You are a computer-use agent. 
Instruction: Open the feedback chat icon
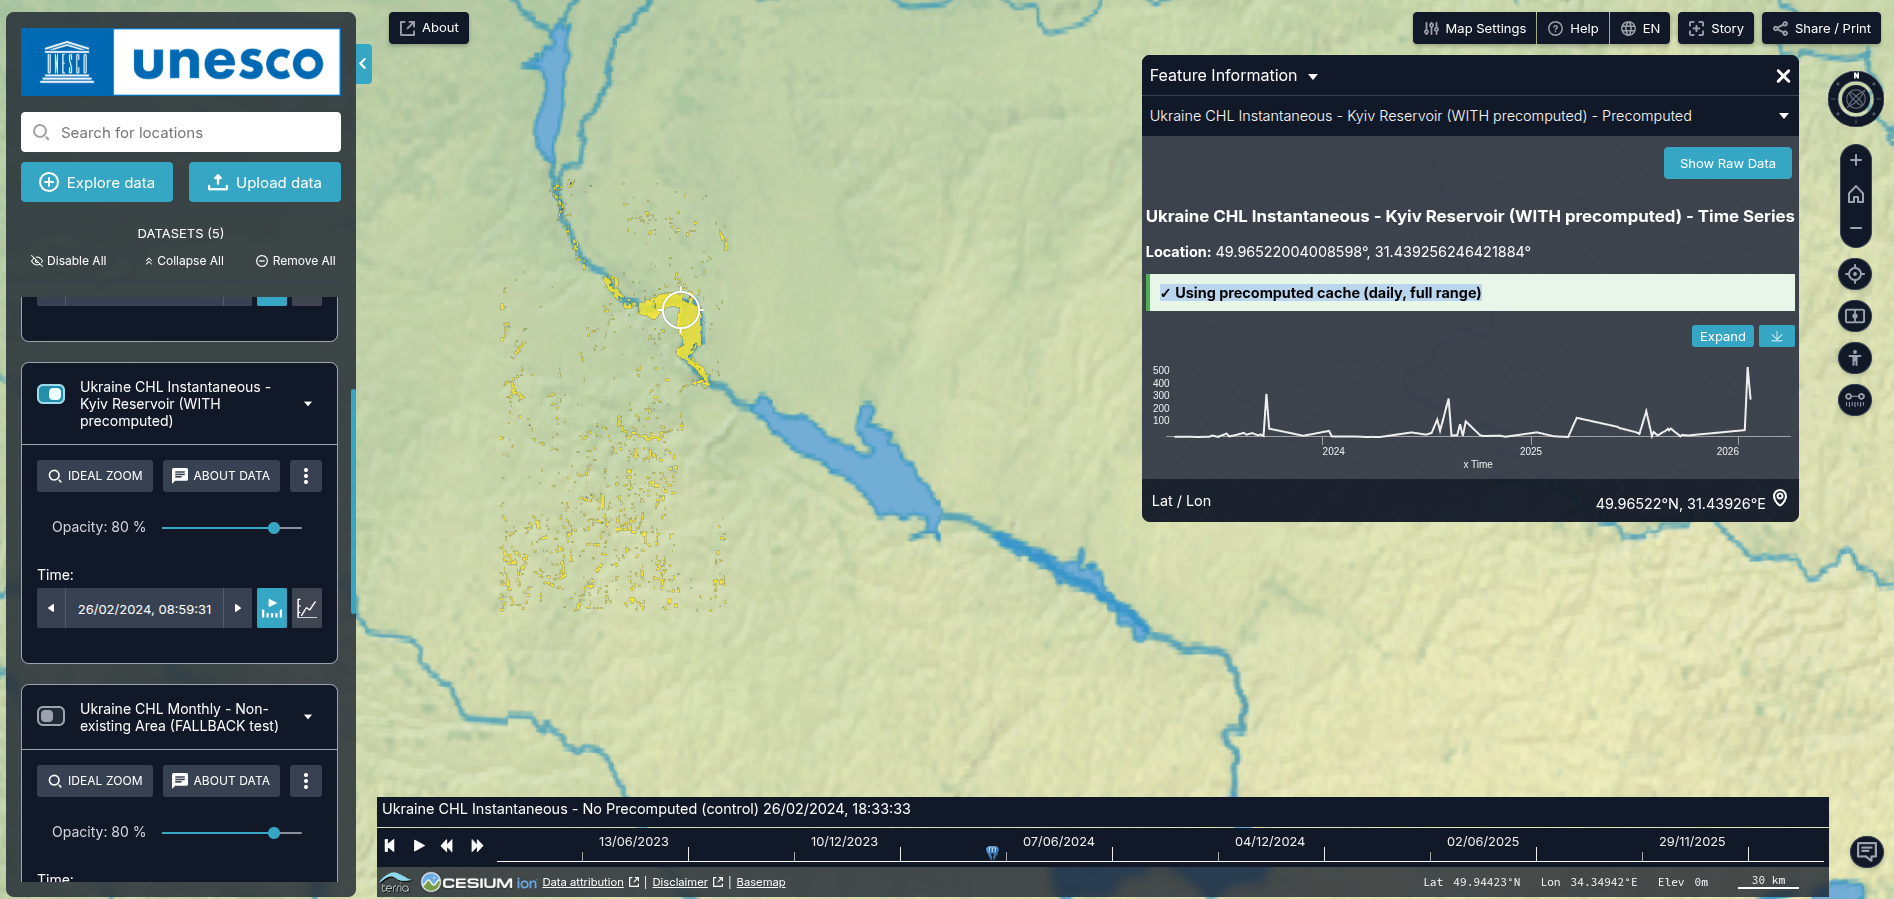1865,851
